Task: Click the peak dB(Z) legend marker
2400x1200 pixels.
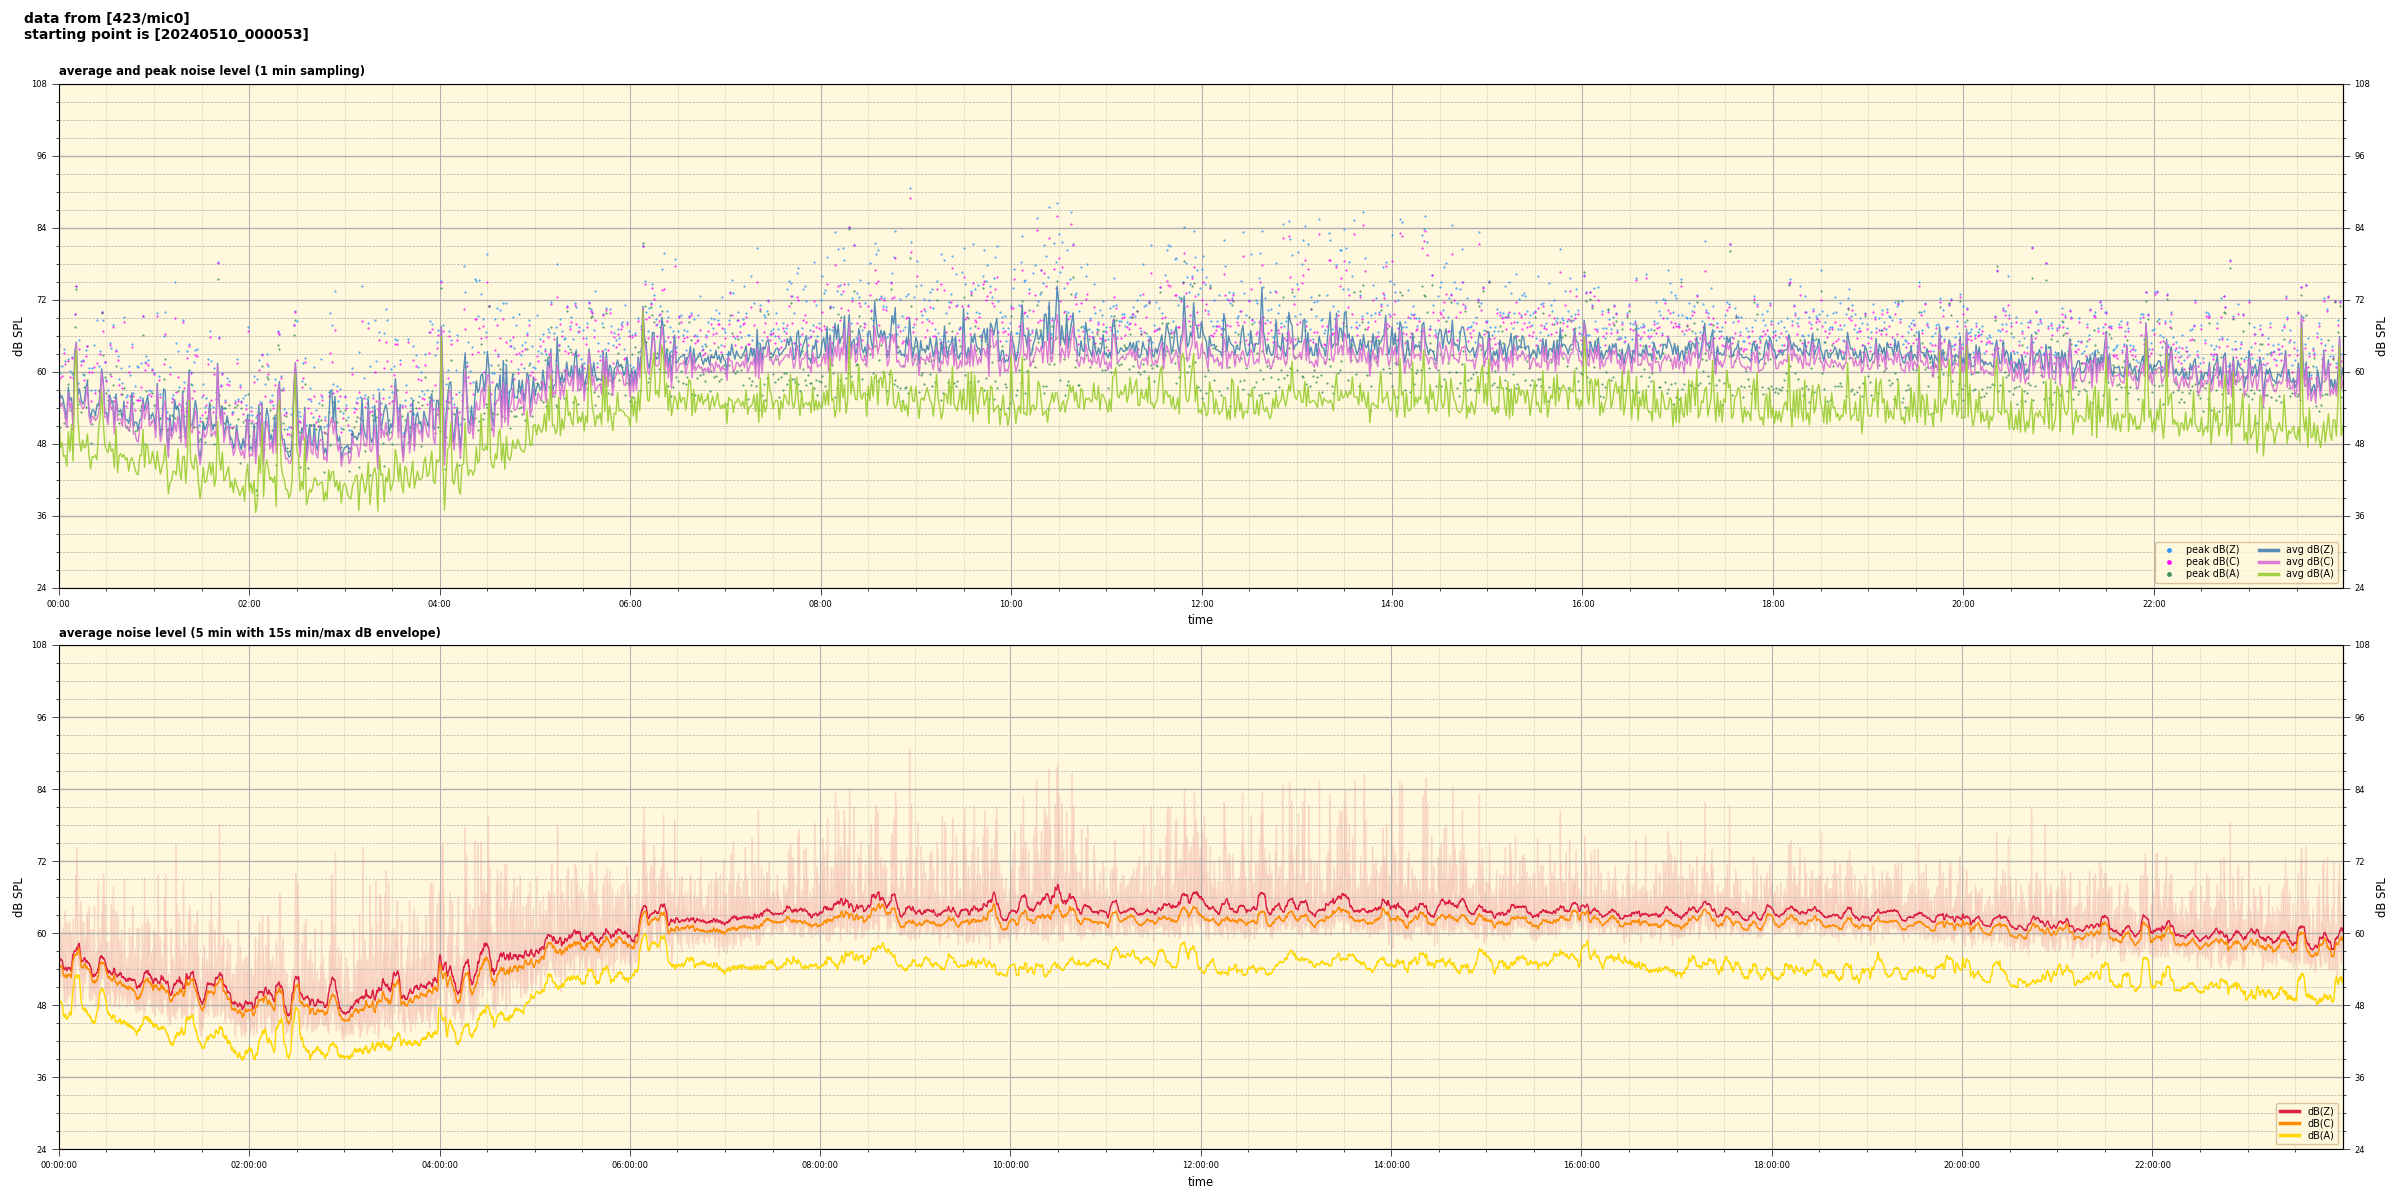Action: [2169, 550]
